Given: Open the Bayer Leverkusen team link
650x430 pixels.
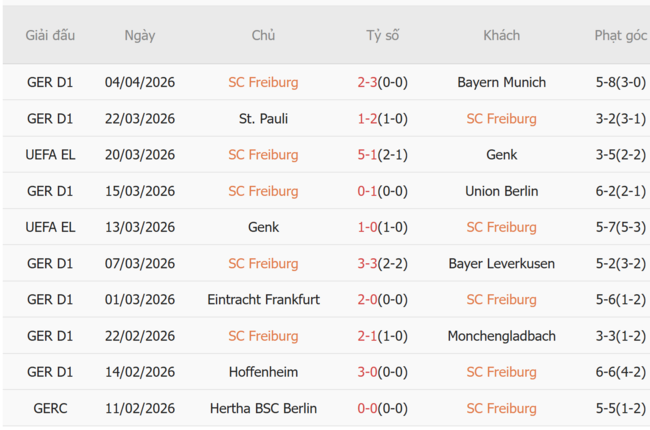Looking at the screenshot, I should click(501, 263).
